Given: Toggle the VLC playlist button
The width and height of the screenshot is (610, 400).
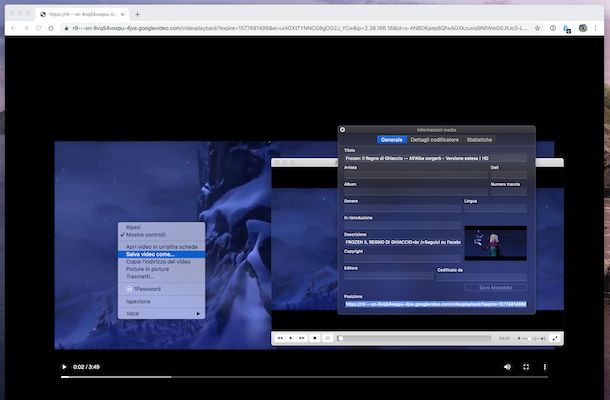Looking at the screenshot, I should [x=328, y=338].
